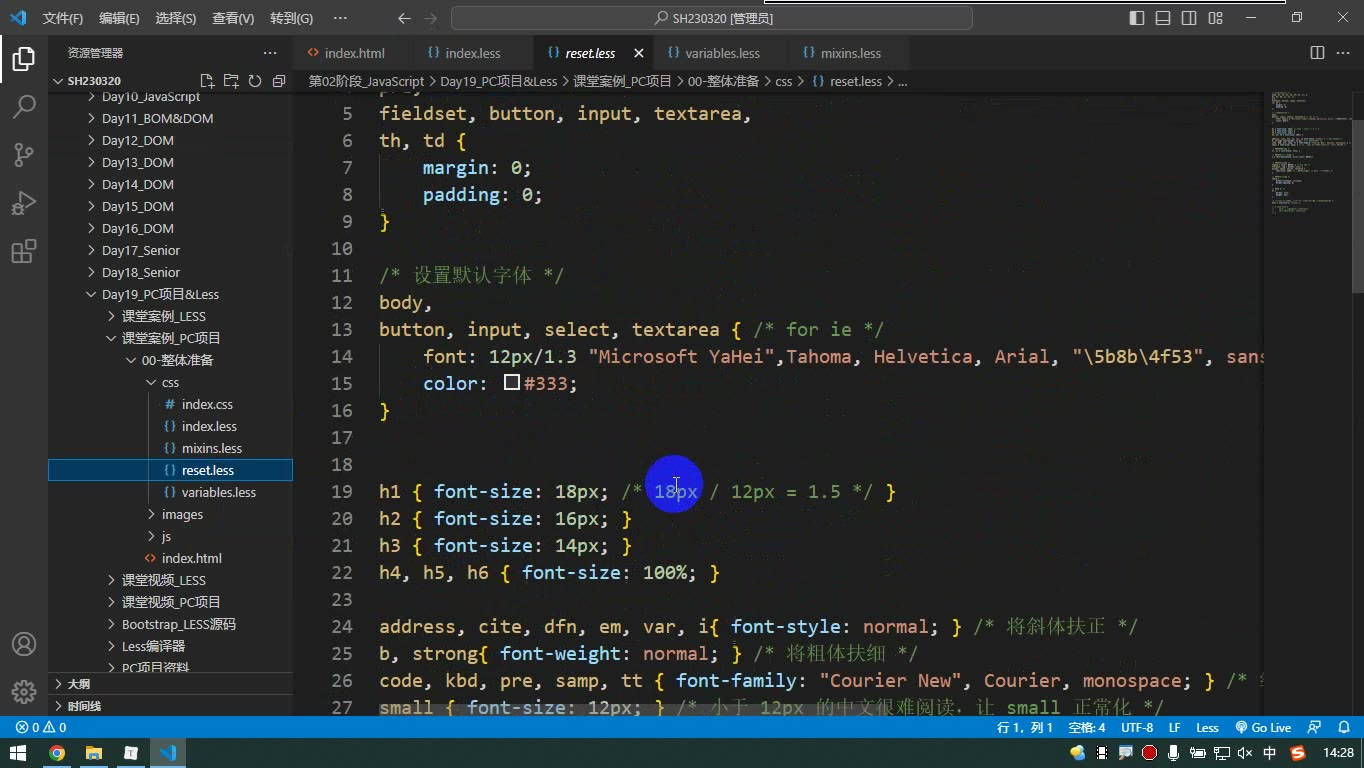1364x768 pixels.
Task: Click the feedback icon in status bar
Action: 1315,728
